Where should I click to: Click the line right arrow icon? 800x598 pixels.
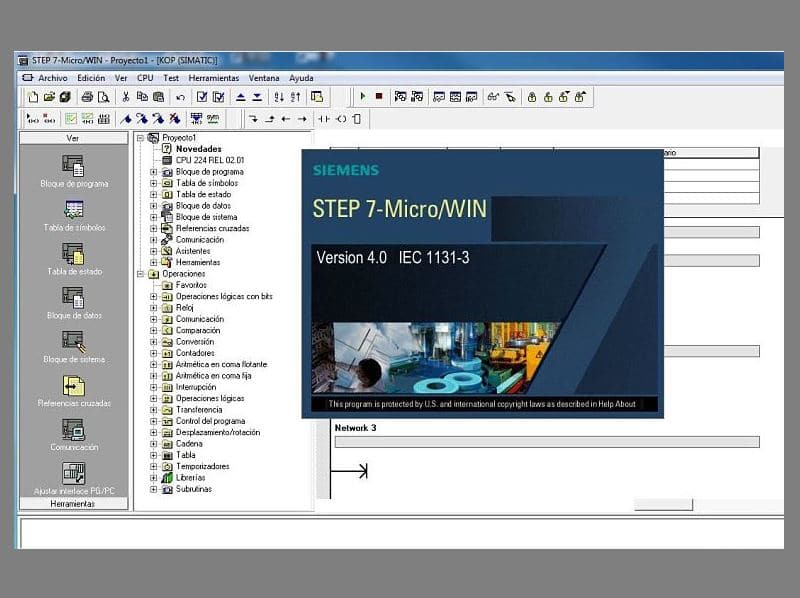[302, 119]
